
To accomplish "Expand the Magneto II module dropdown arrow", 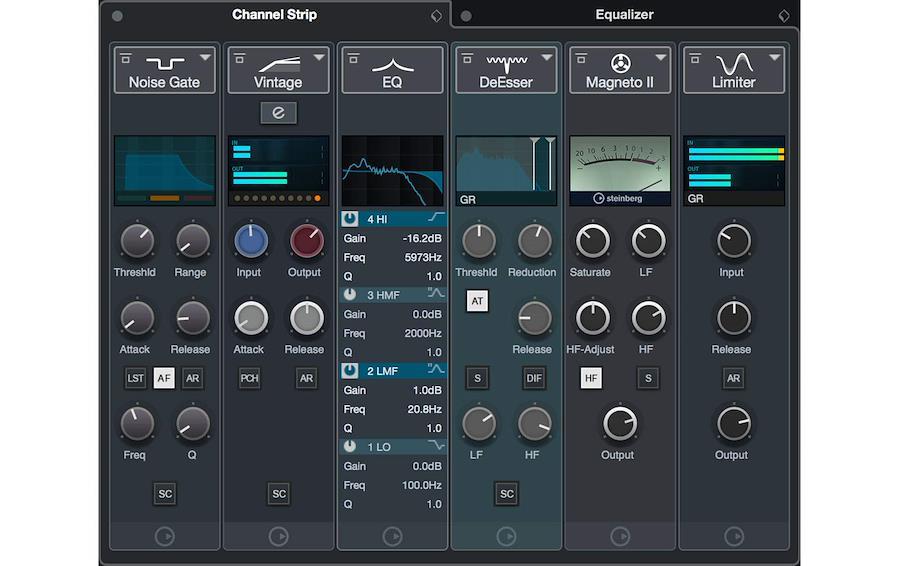I will pyautogui.click(x=661, y=58).
